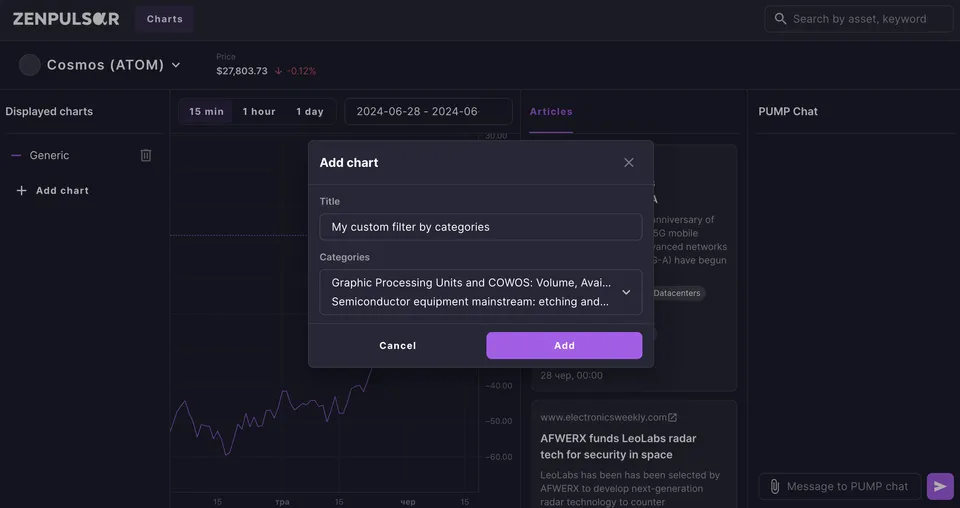Confirm with the purple Add button

click(x=564, y=346)
